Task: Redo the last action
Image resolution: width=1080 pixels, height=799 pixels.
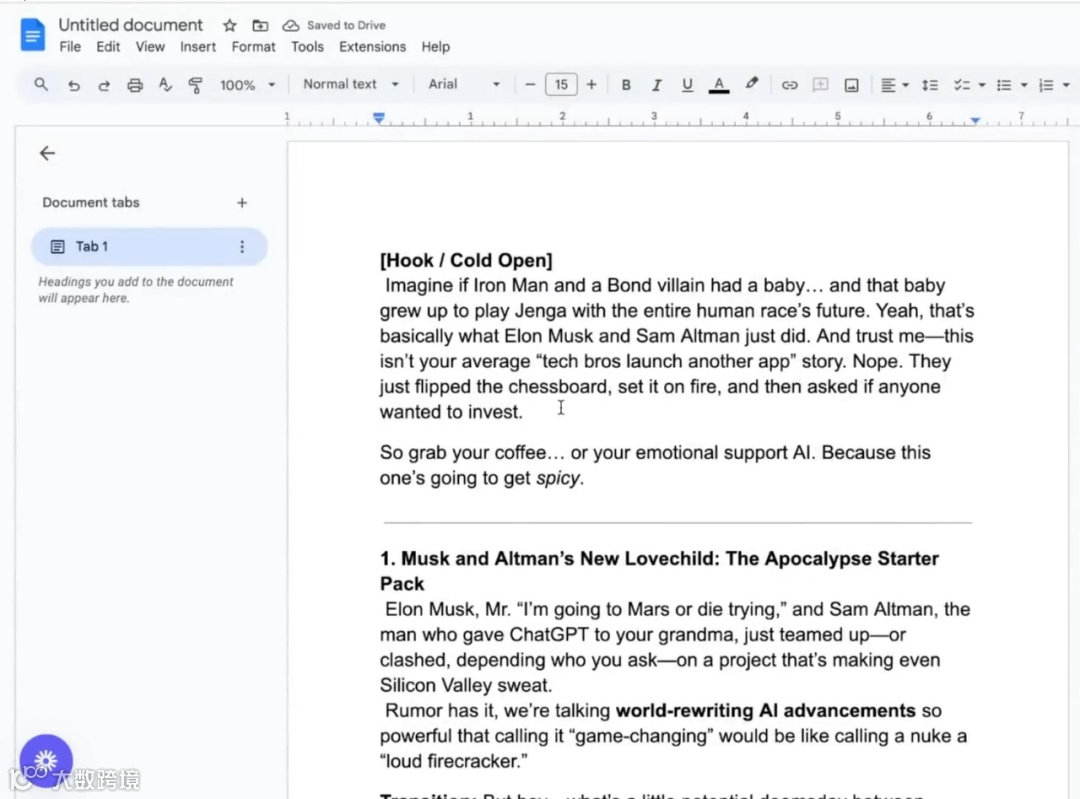Action: [104, 85]
